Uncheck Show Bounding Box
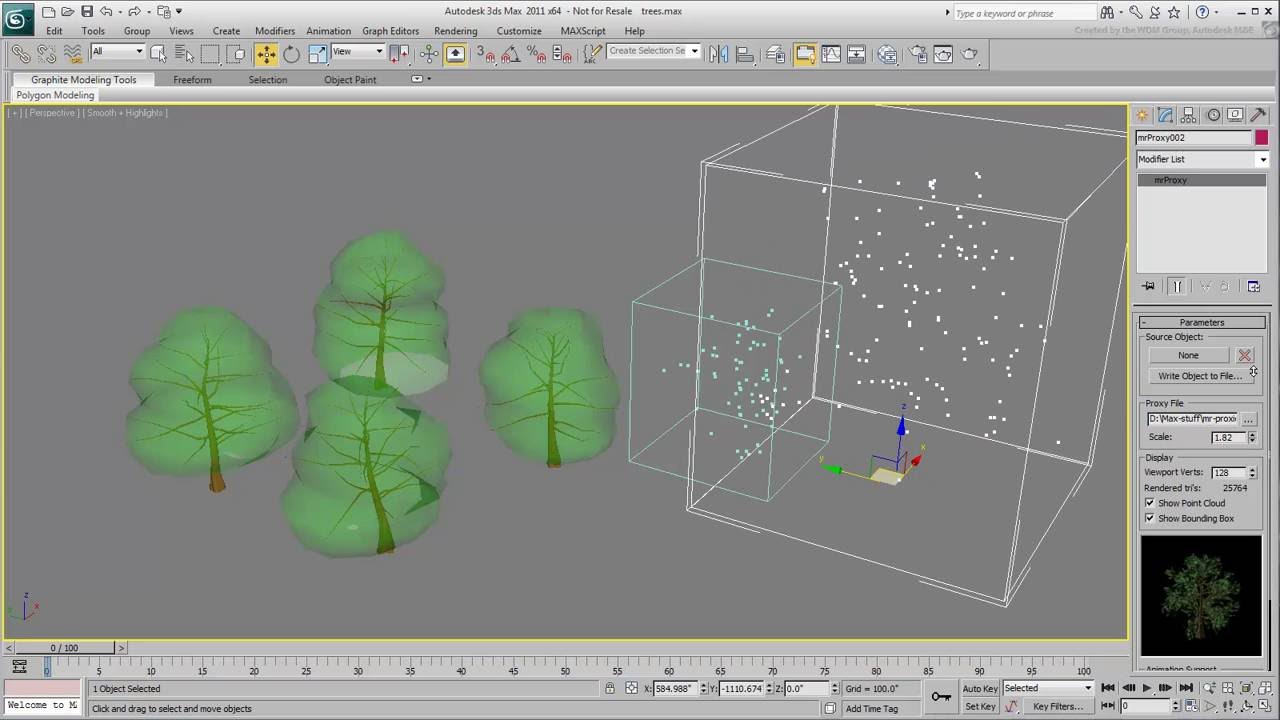 coord(1149,518)
